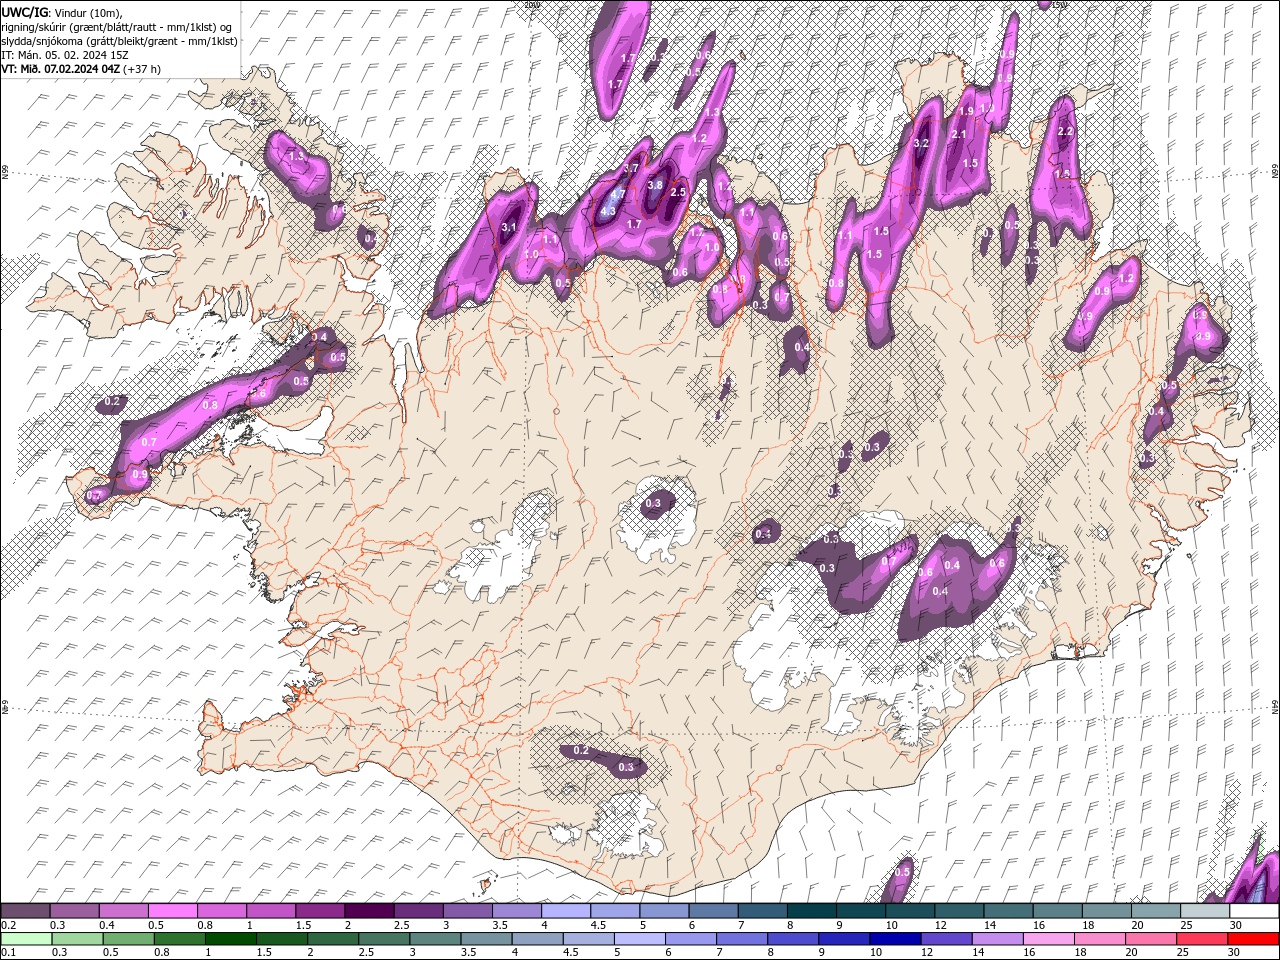Click the '0.1' label in lower rain legend
Image resolution: width=1280 pixels, height=960 pixels.
pos(8,953)
